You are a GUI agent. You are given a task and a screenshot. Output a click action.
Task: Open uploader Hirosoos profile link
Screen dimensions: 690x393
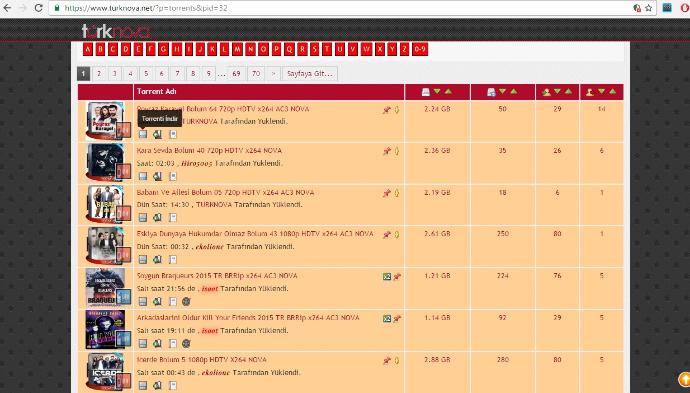196,163
